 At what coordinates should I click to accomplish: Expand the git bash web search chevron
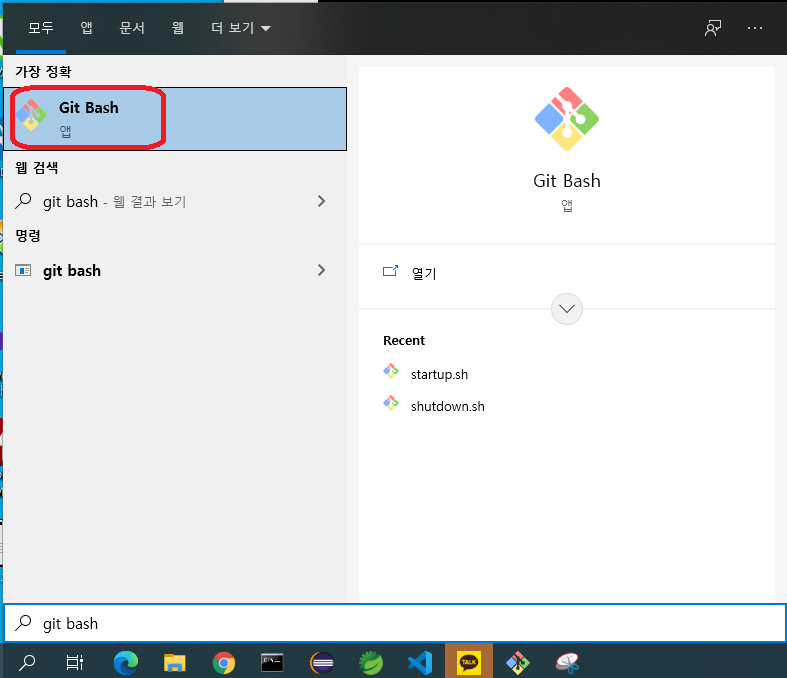point(322,201)
